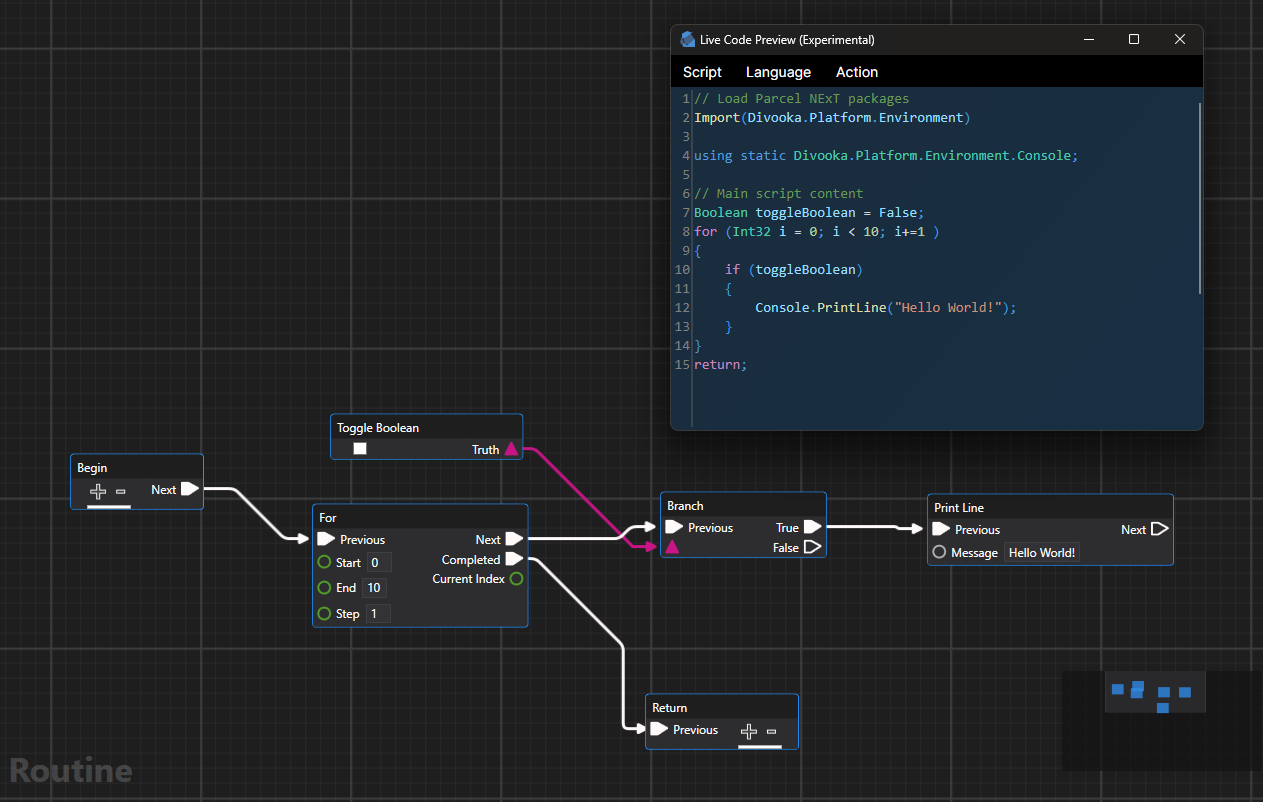
Task: Select the For node title
Action: [x=328, y=517]
